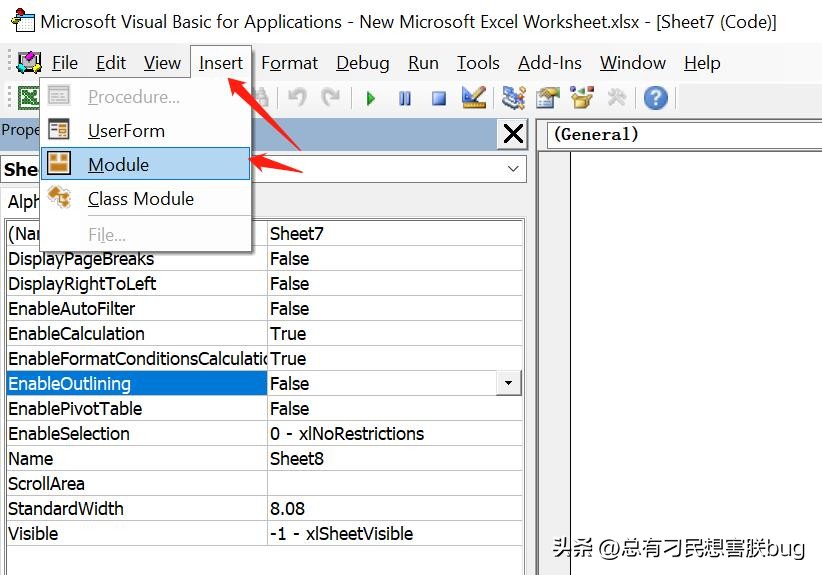This screenshot has width=822, height=575.
Task: Select the EnableCalculation property
Action: [137, 333]
